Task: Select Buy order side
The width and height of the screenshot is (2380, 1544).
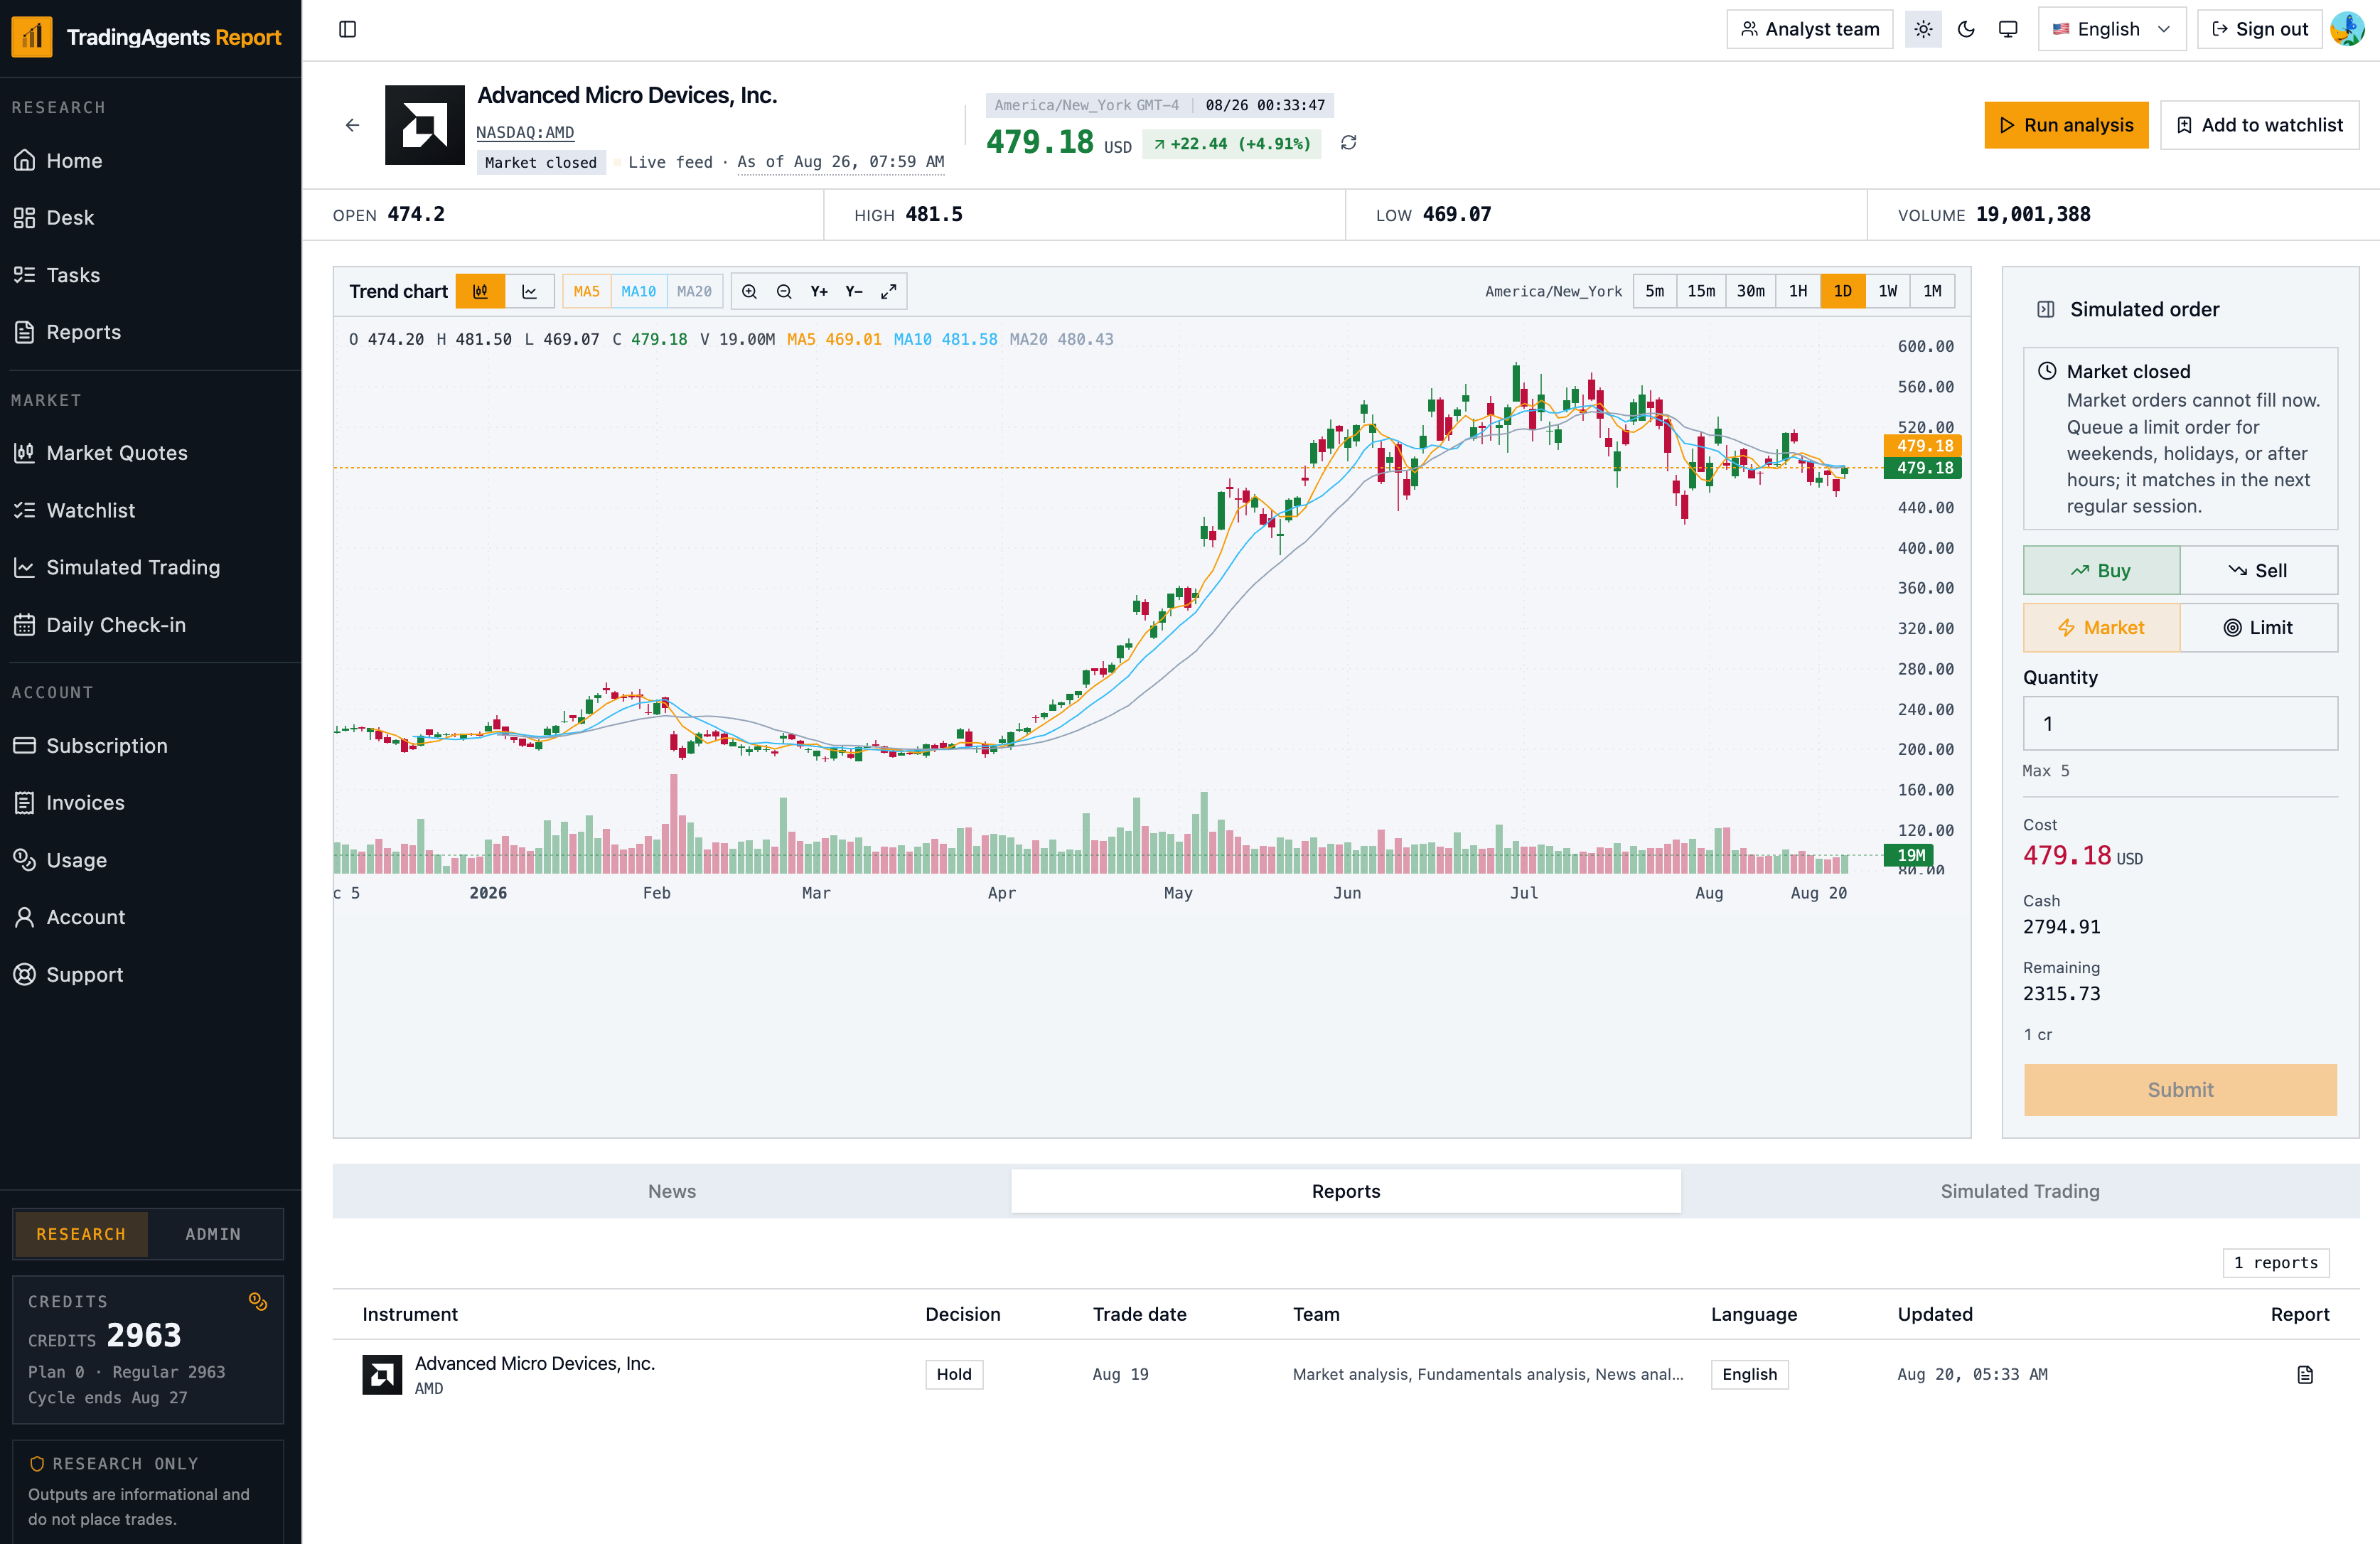Action: pyautogui.click(x=2101, y=570)
